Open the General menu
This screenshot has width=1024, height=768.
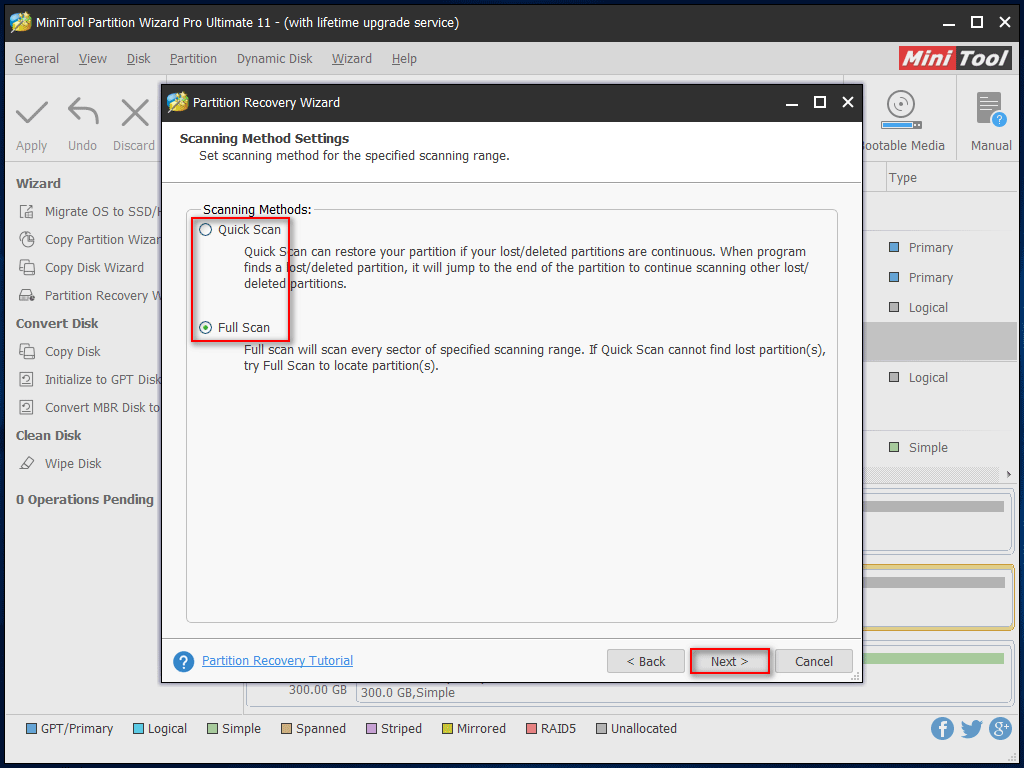[x=37, y=59]
